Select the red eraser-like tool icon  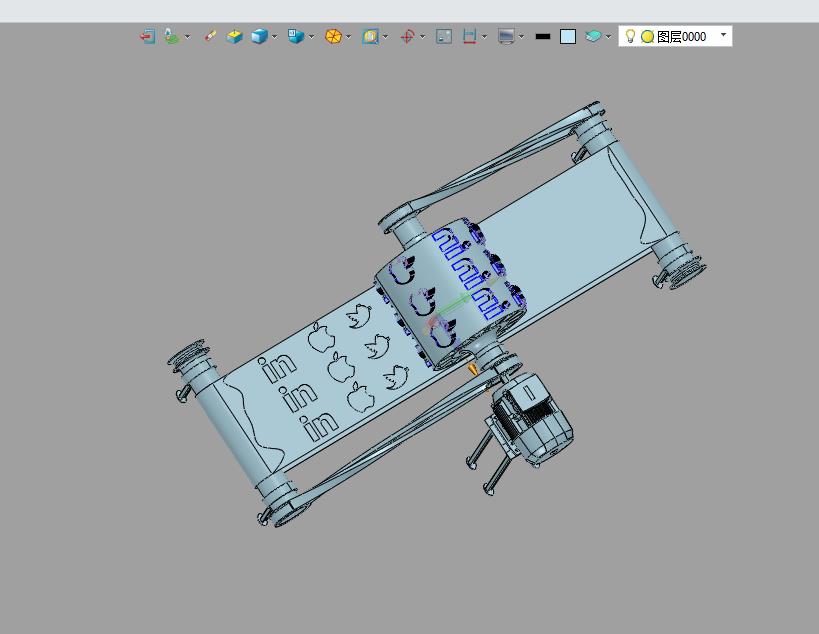pos(210,36)
